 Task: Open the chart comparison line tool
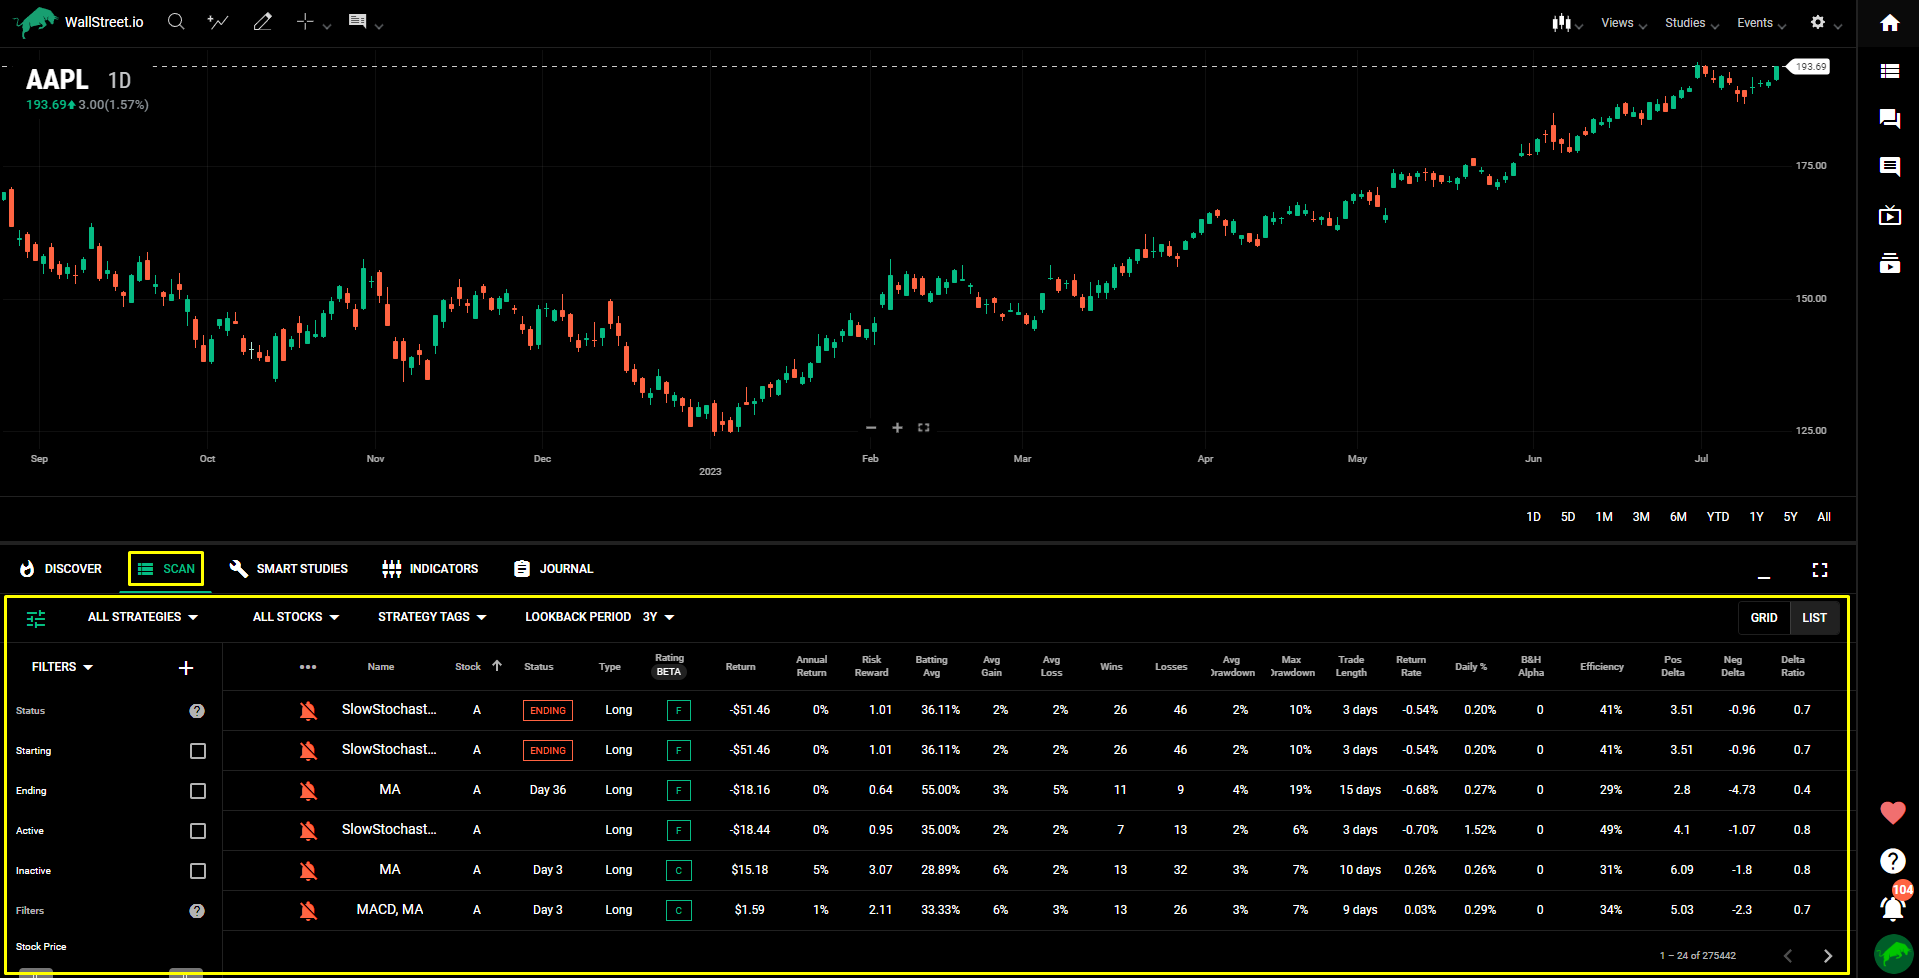[x=217, y=21]
